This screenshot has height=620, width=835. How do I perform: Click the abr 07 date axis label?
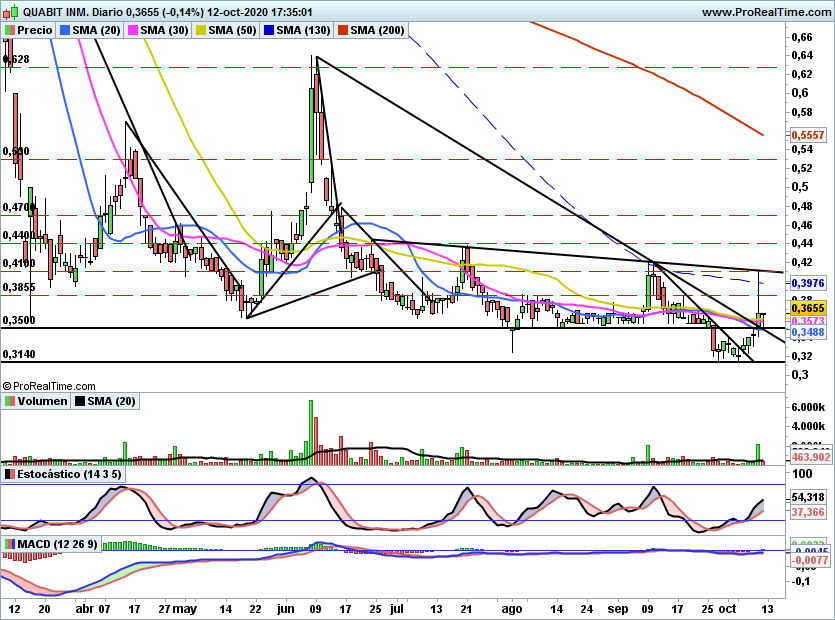93,609
